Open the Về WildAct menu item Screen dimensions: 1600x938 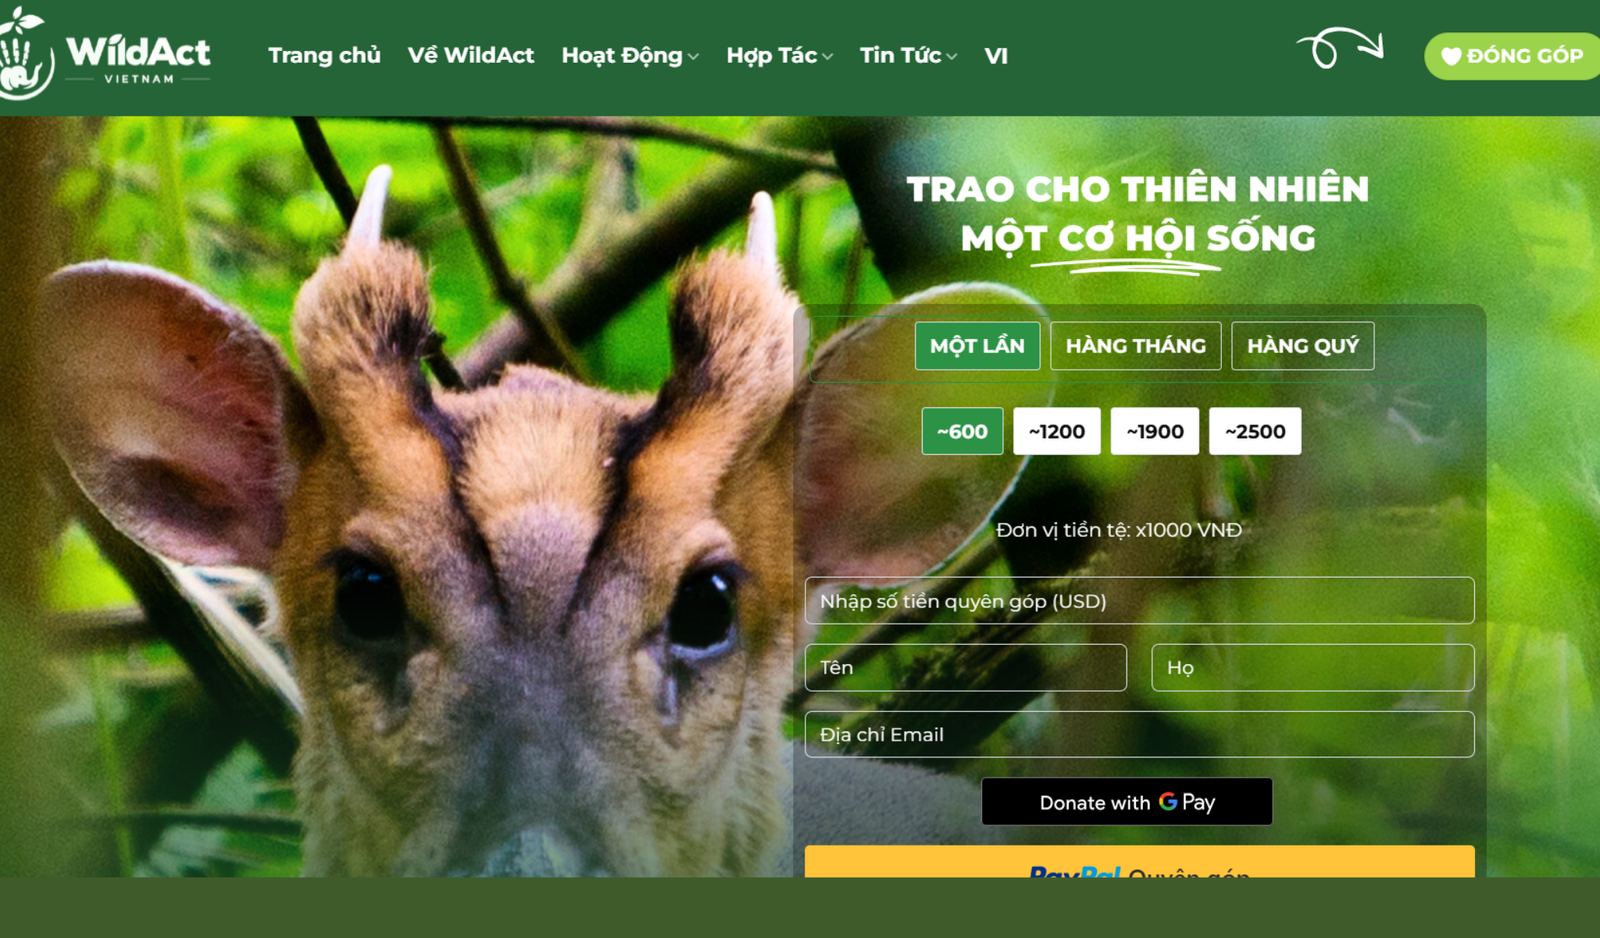(x=470, y=56)
